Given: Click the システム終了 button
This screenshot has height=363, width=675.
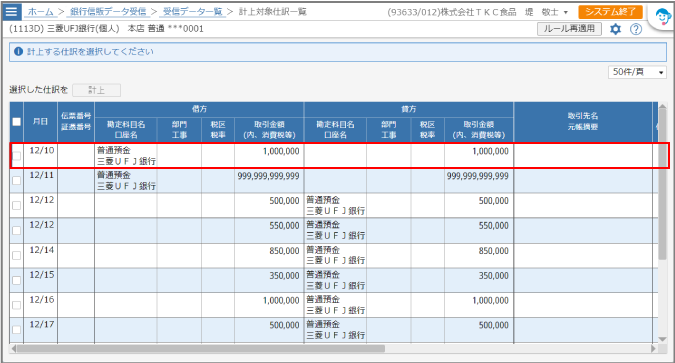Looking at the screenshot, I should (610, 12).
